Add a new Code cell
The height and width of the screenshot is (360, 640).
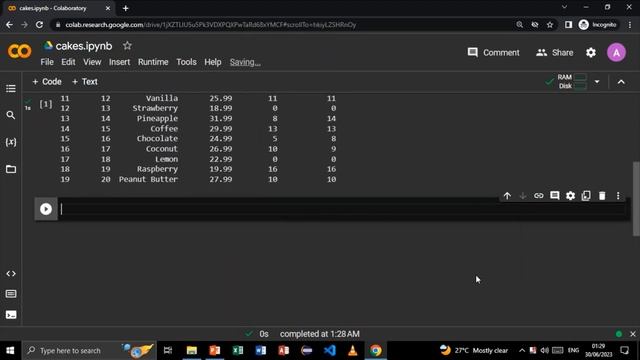[x=47, y=82]
